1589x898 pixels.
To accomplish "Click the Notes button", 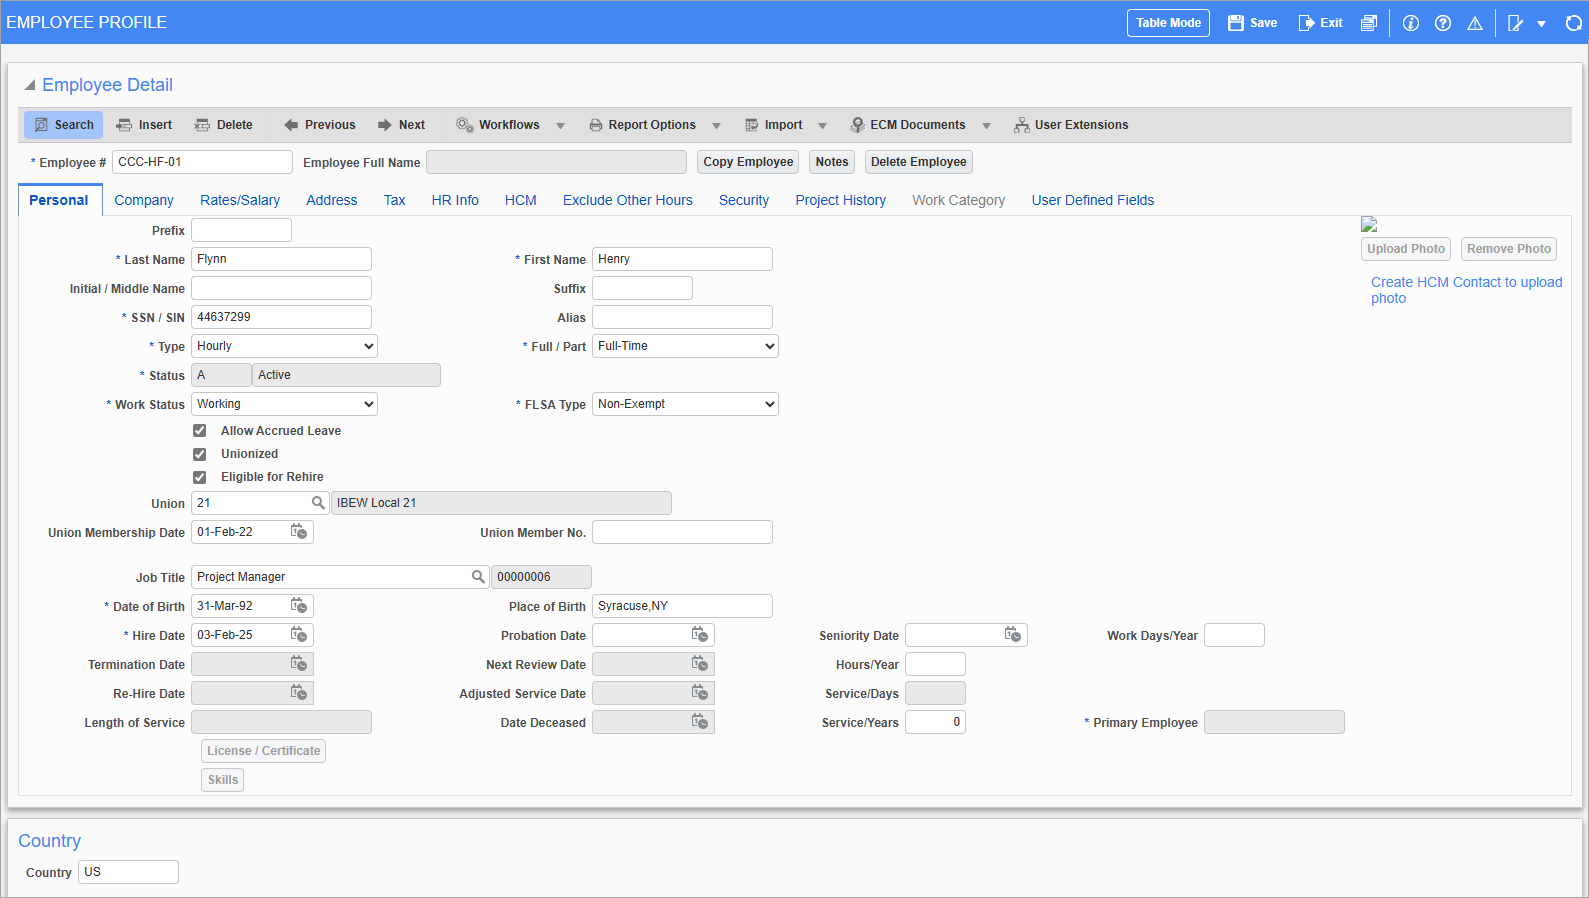I will (x=832, y=162).
